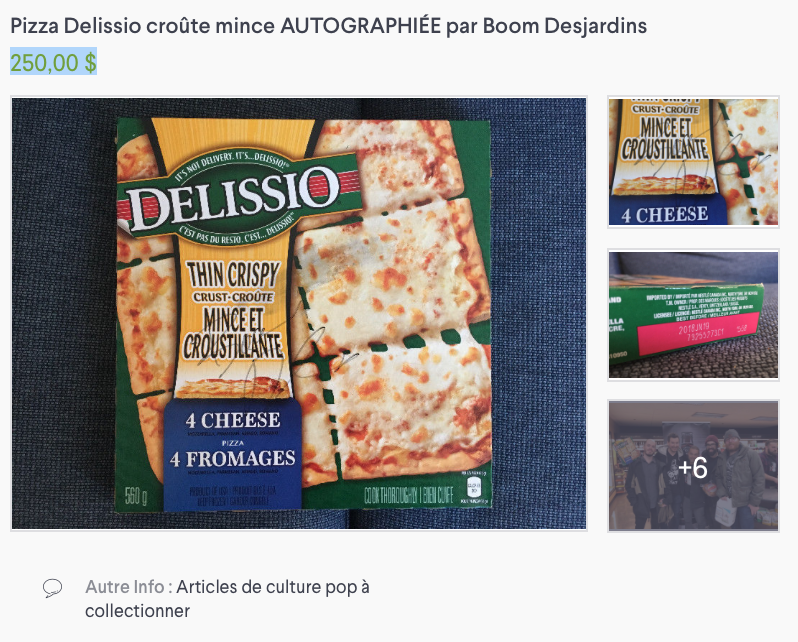Screen dimensions: 798x642
Task: Click the word AUTOGRAPHIÉE in the title
Action: 360,25
